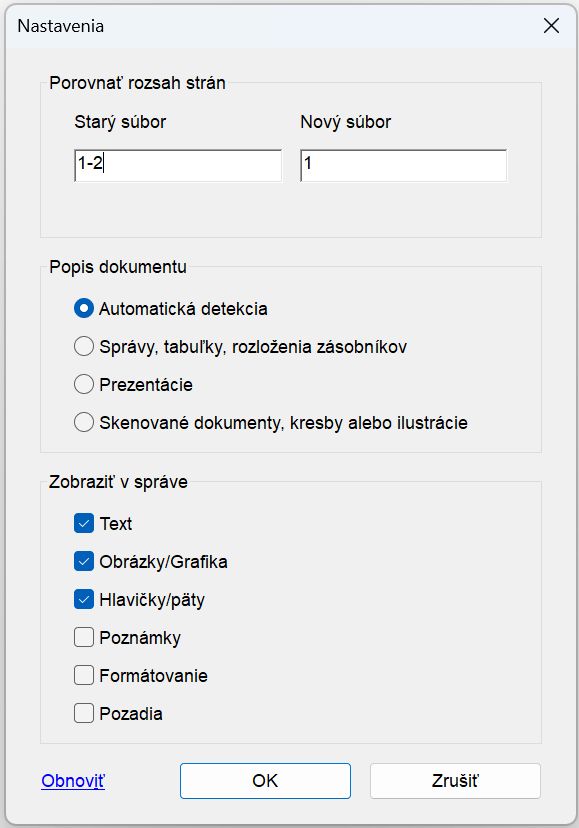Select the Nový súbor input containing 1
579x828 pixels.
click(x=403, y=164)
